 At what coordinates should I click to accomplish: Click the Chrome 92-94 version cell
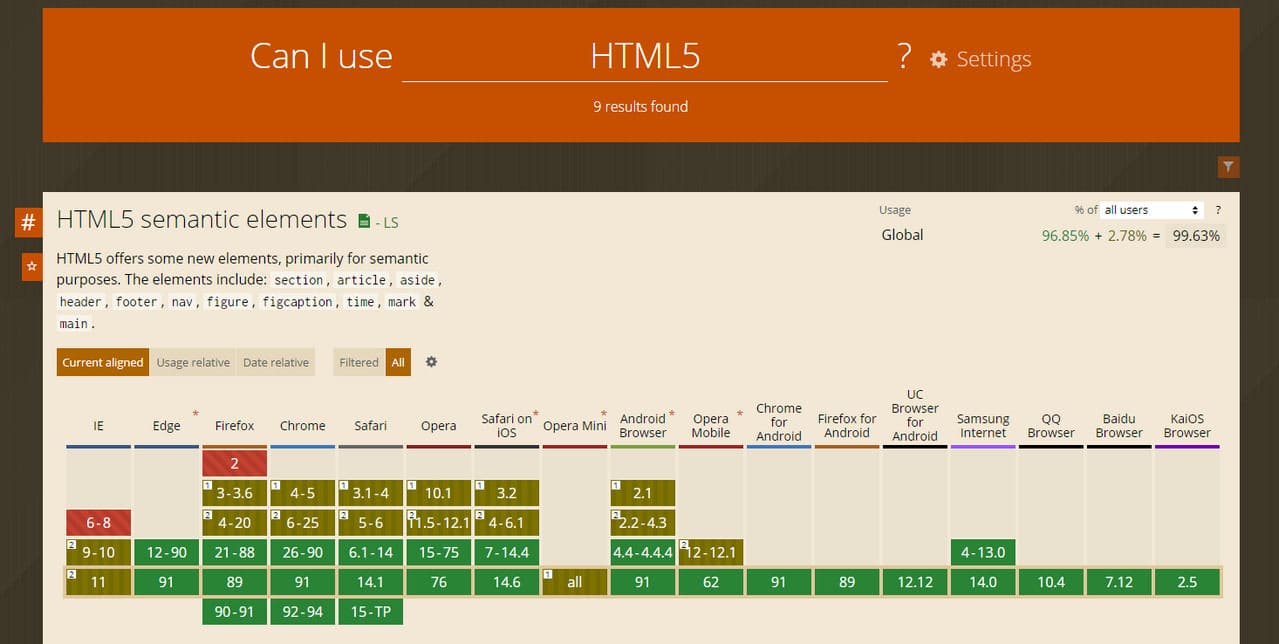(302, 611)
